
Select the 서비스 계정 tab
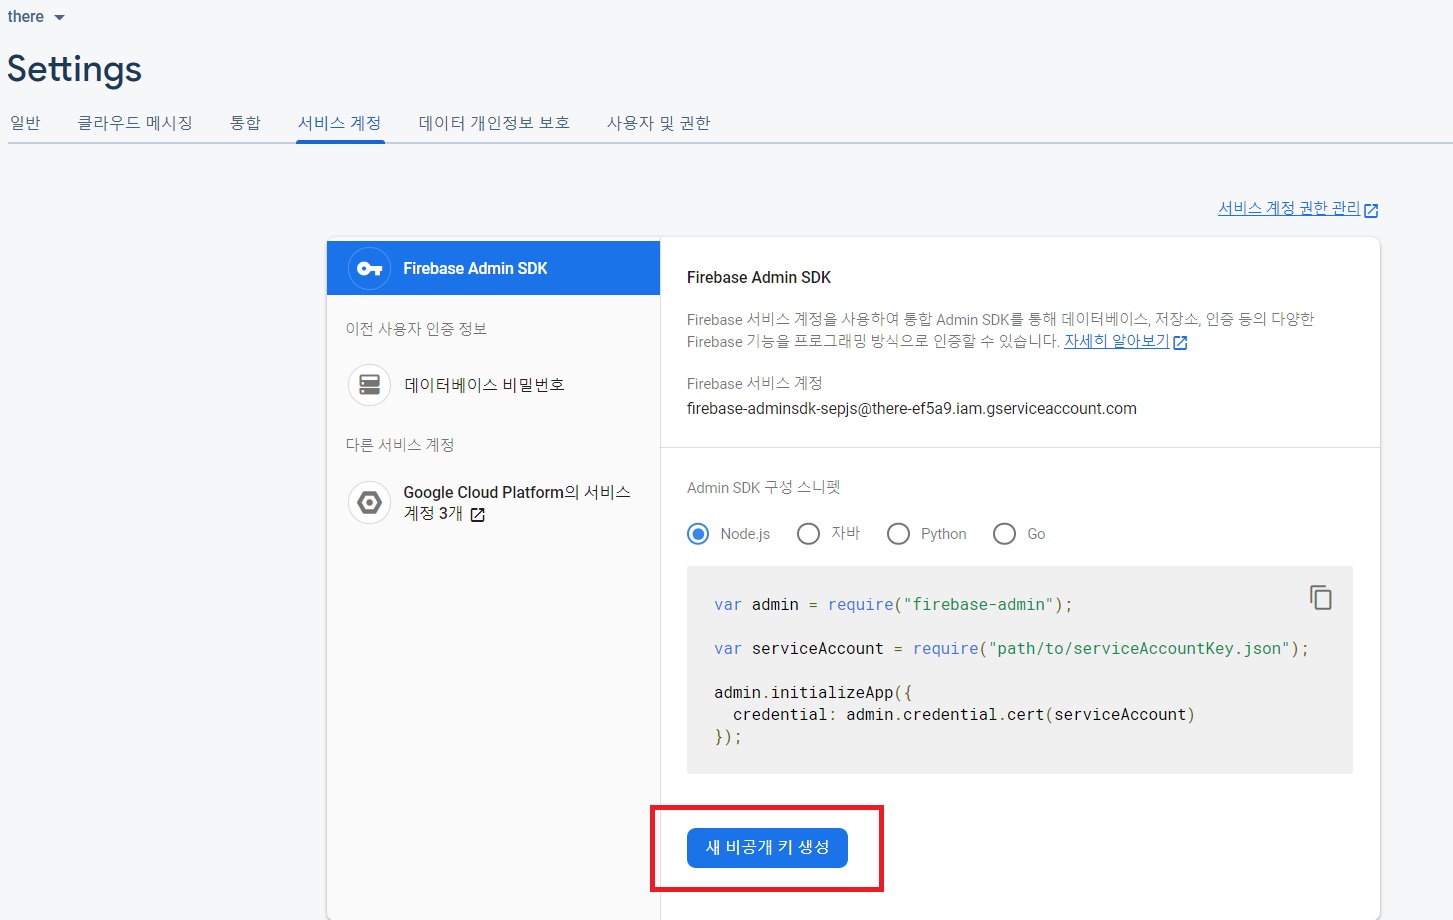[340, 123]
